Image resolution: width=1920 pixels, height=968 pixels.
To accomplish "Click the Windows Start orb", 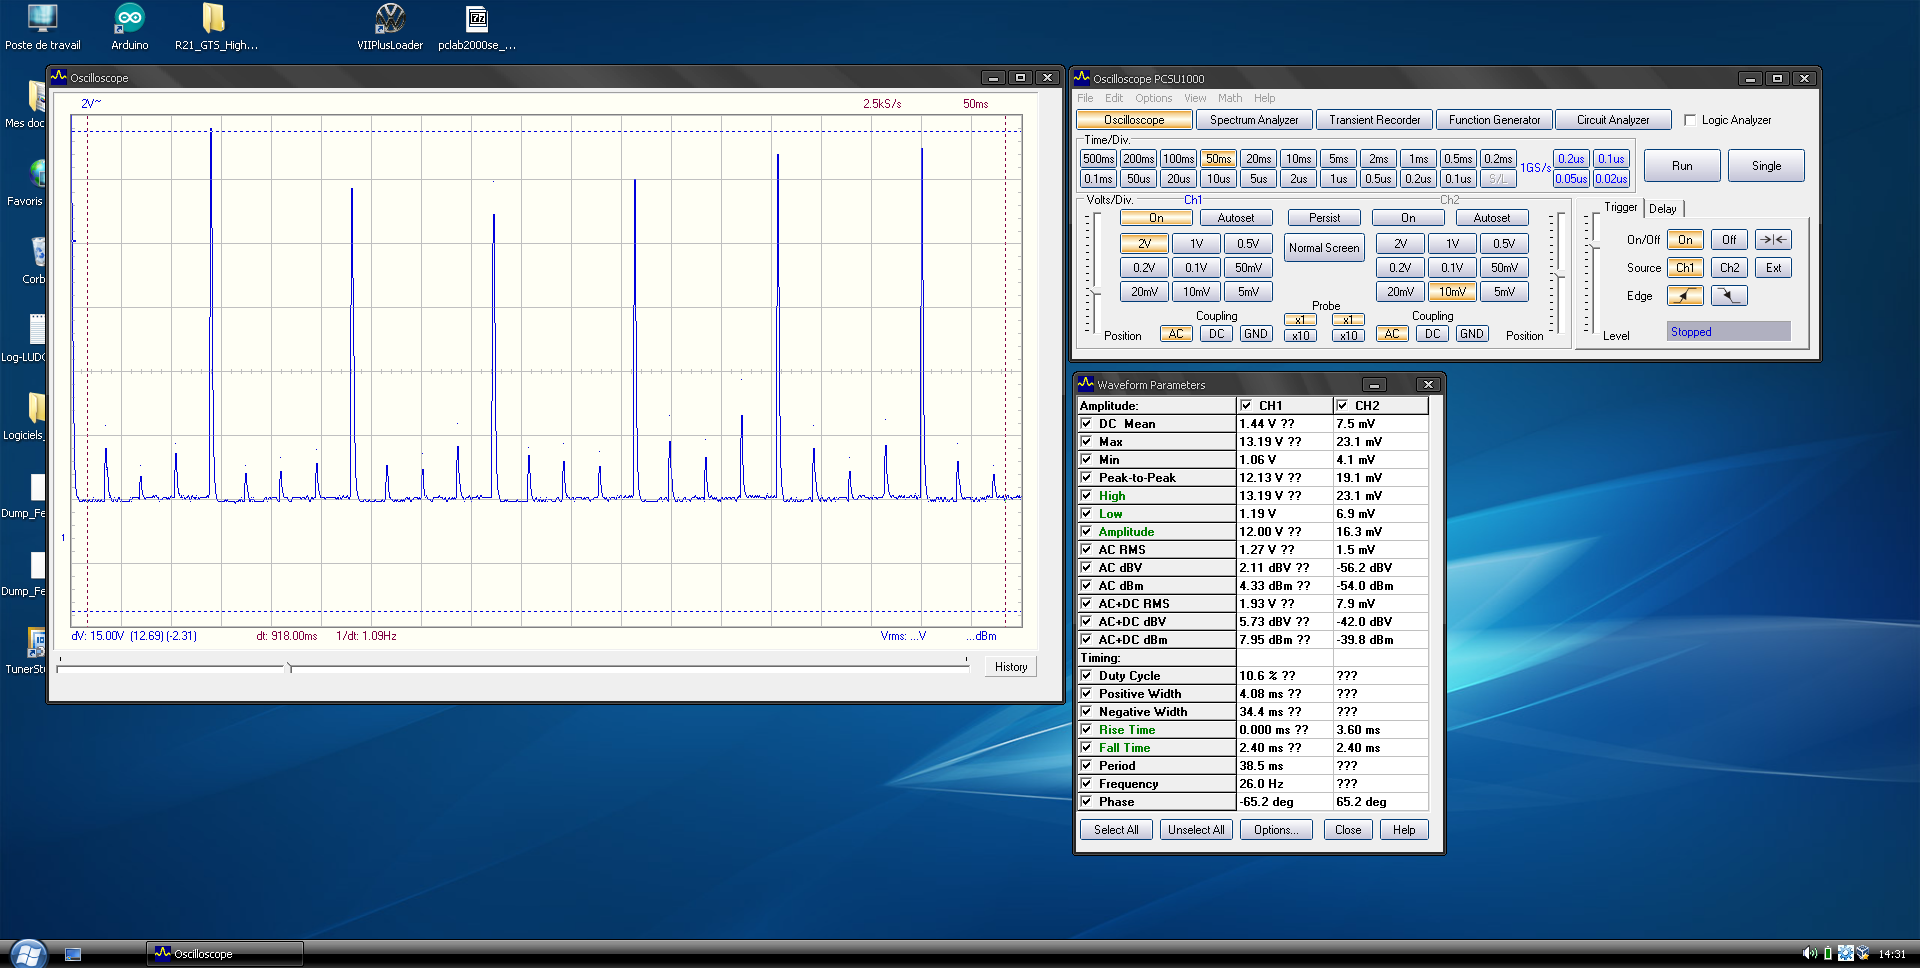I will (28, 953).
